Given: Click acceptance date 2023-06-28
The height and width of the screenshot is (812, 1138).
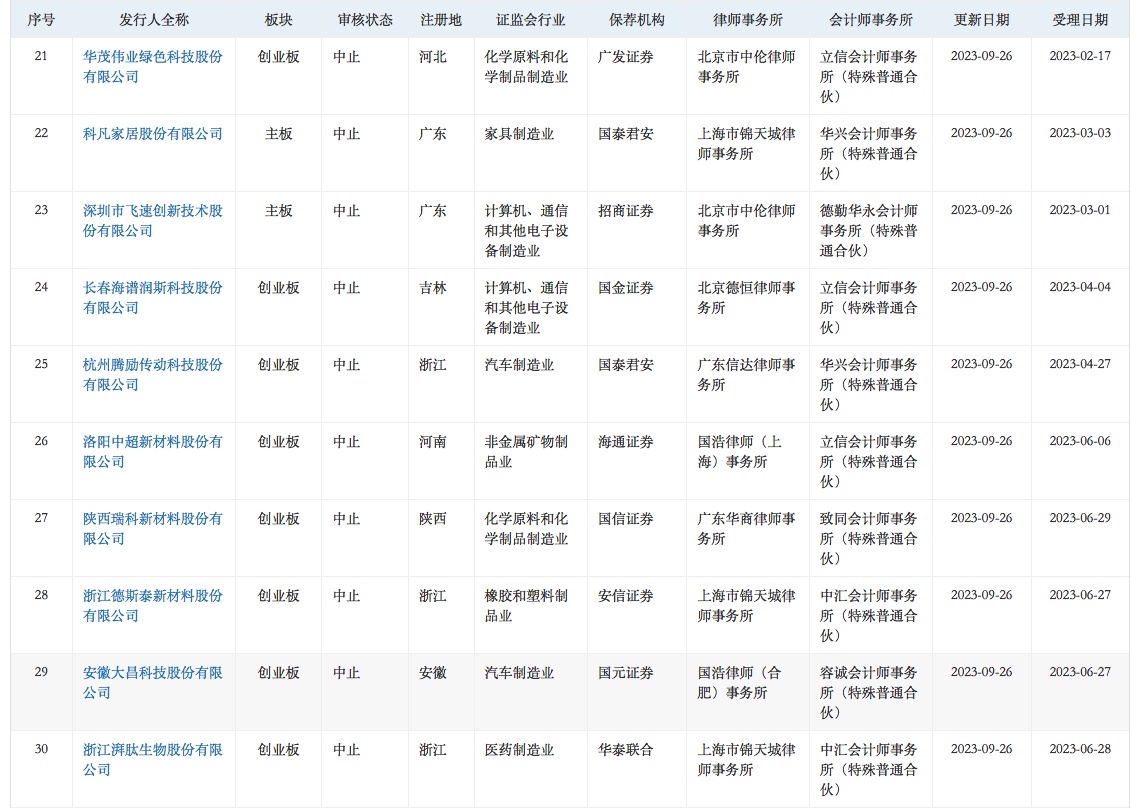Looking at the screenshot, I should click(1080, 748).
